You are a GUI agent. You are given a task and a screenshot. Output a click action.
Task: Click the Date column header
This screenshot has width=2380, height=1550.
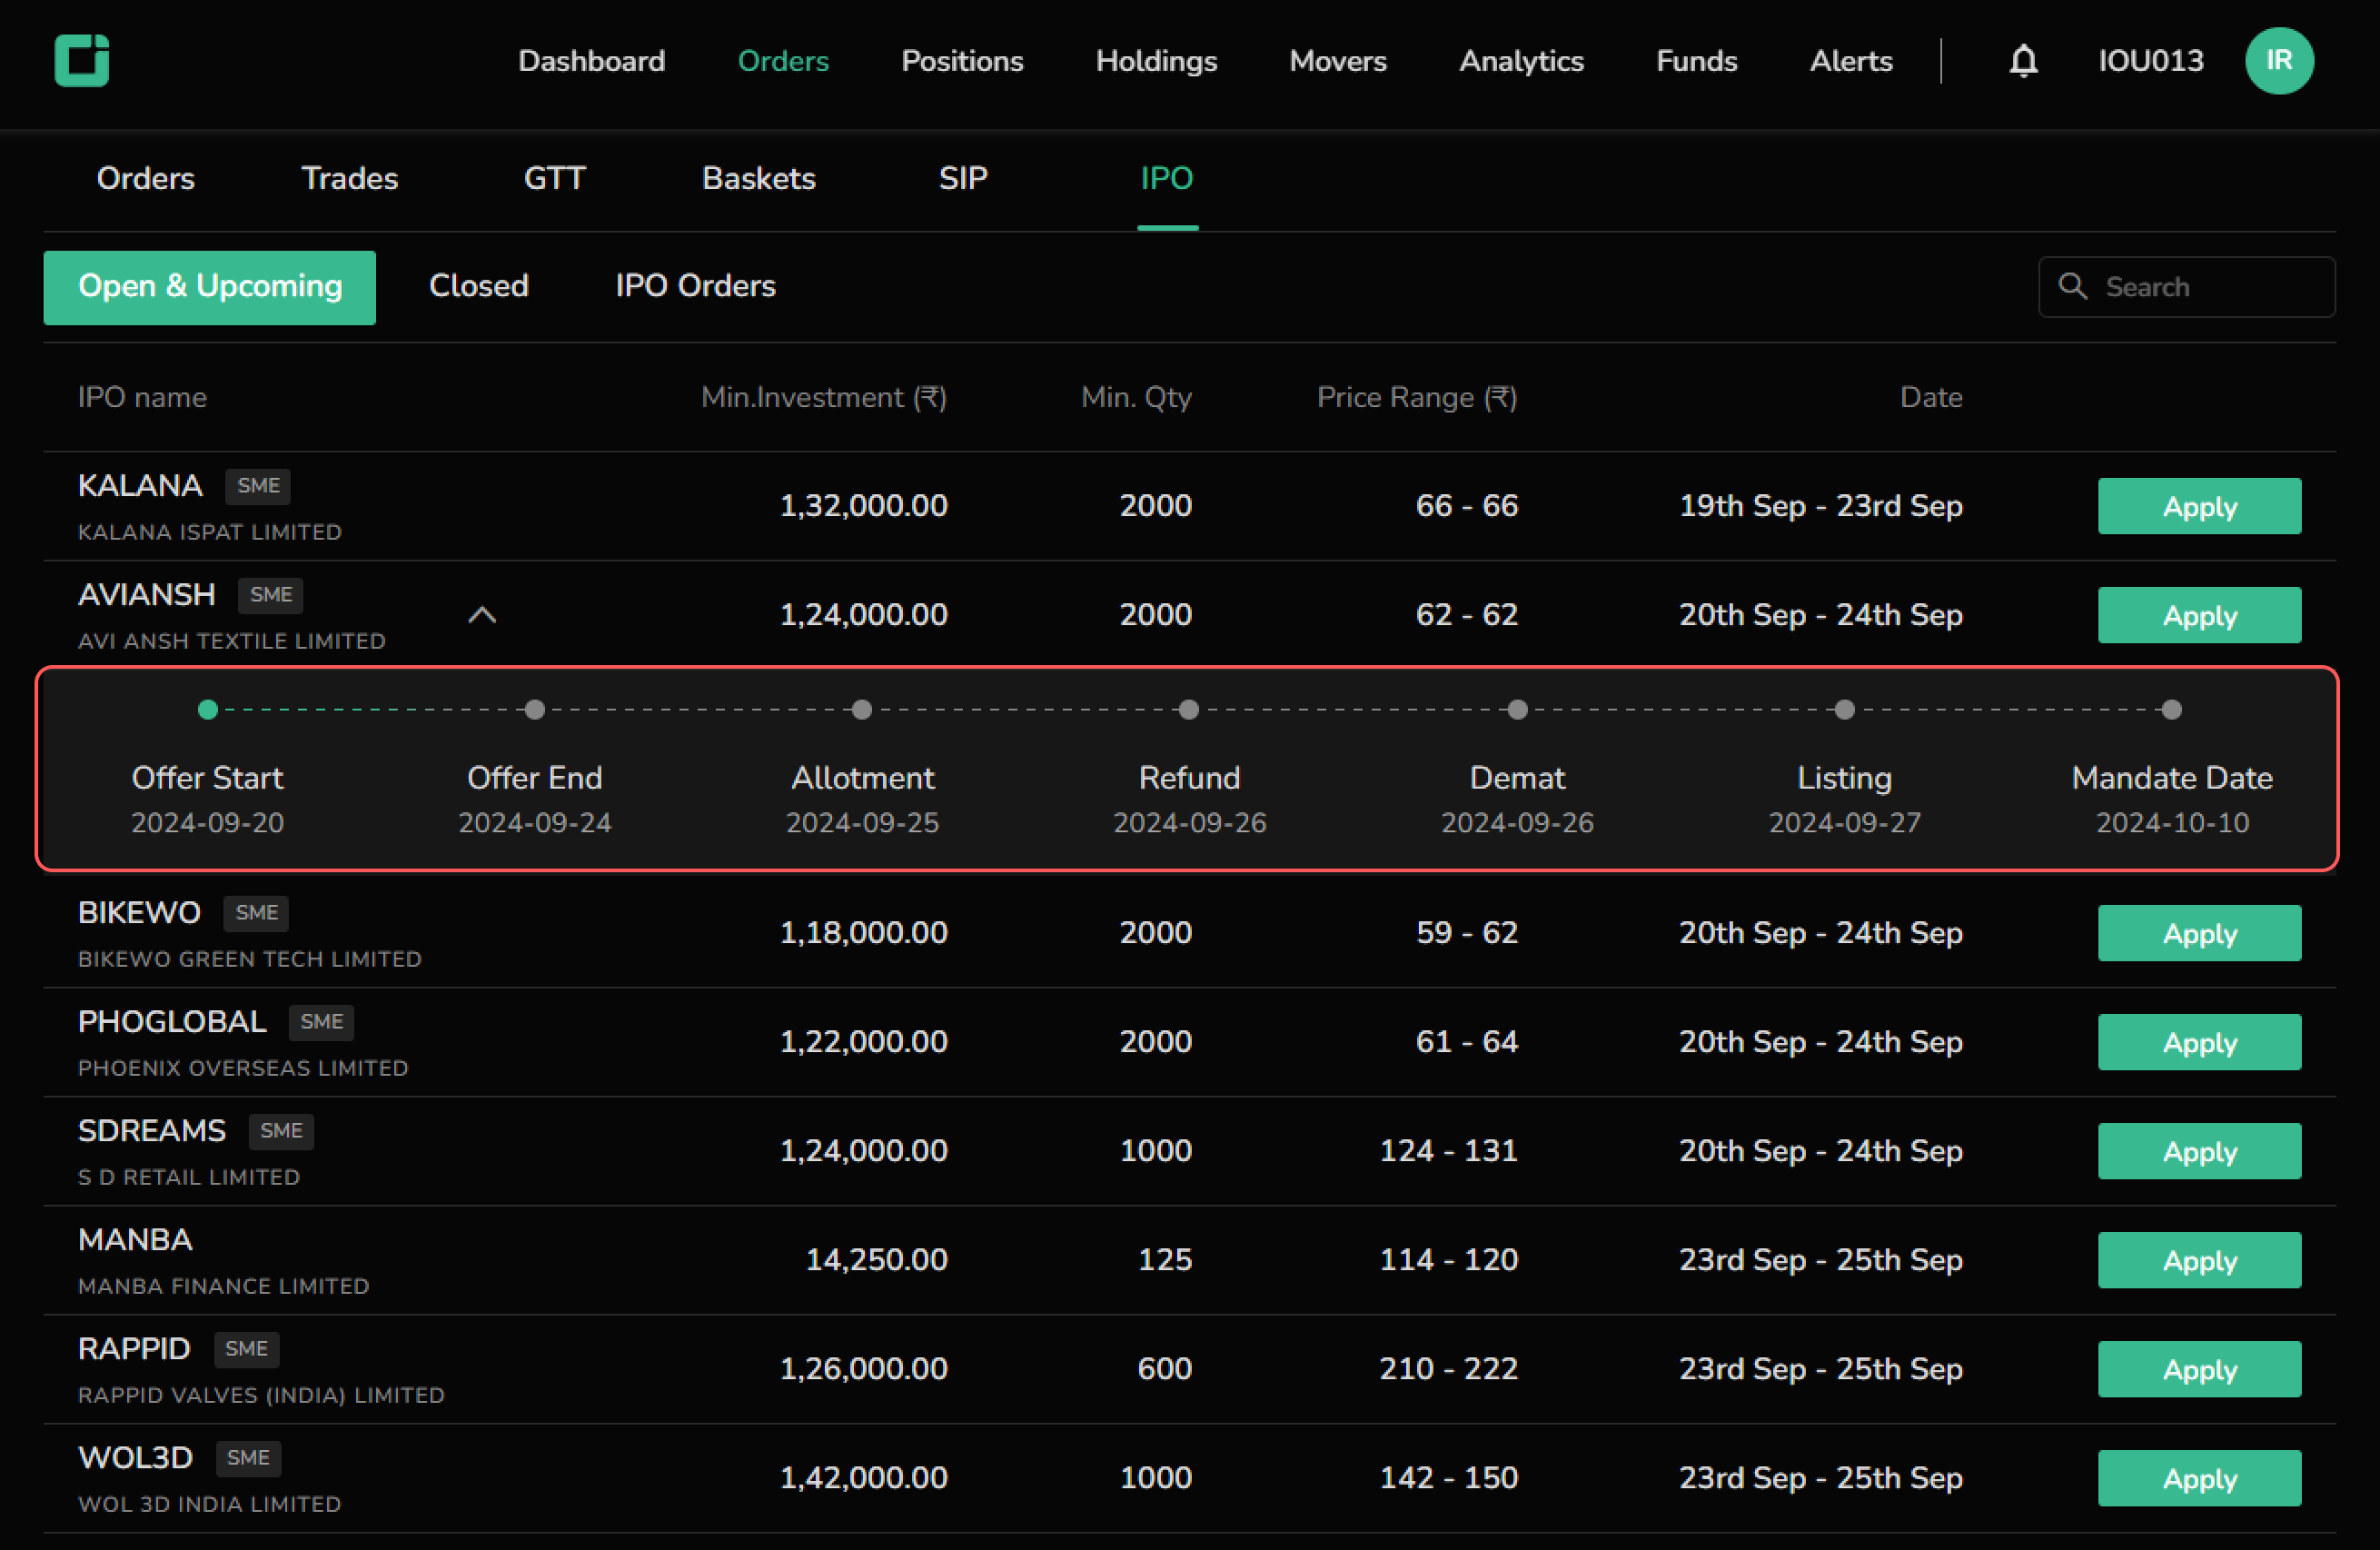click(1931, 398)
